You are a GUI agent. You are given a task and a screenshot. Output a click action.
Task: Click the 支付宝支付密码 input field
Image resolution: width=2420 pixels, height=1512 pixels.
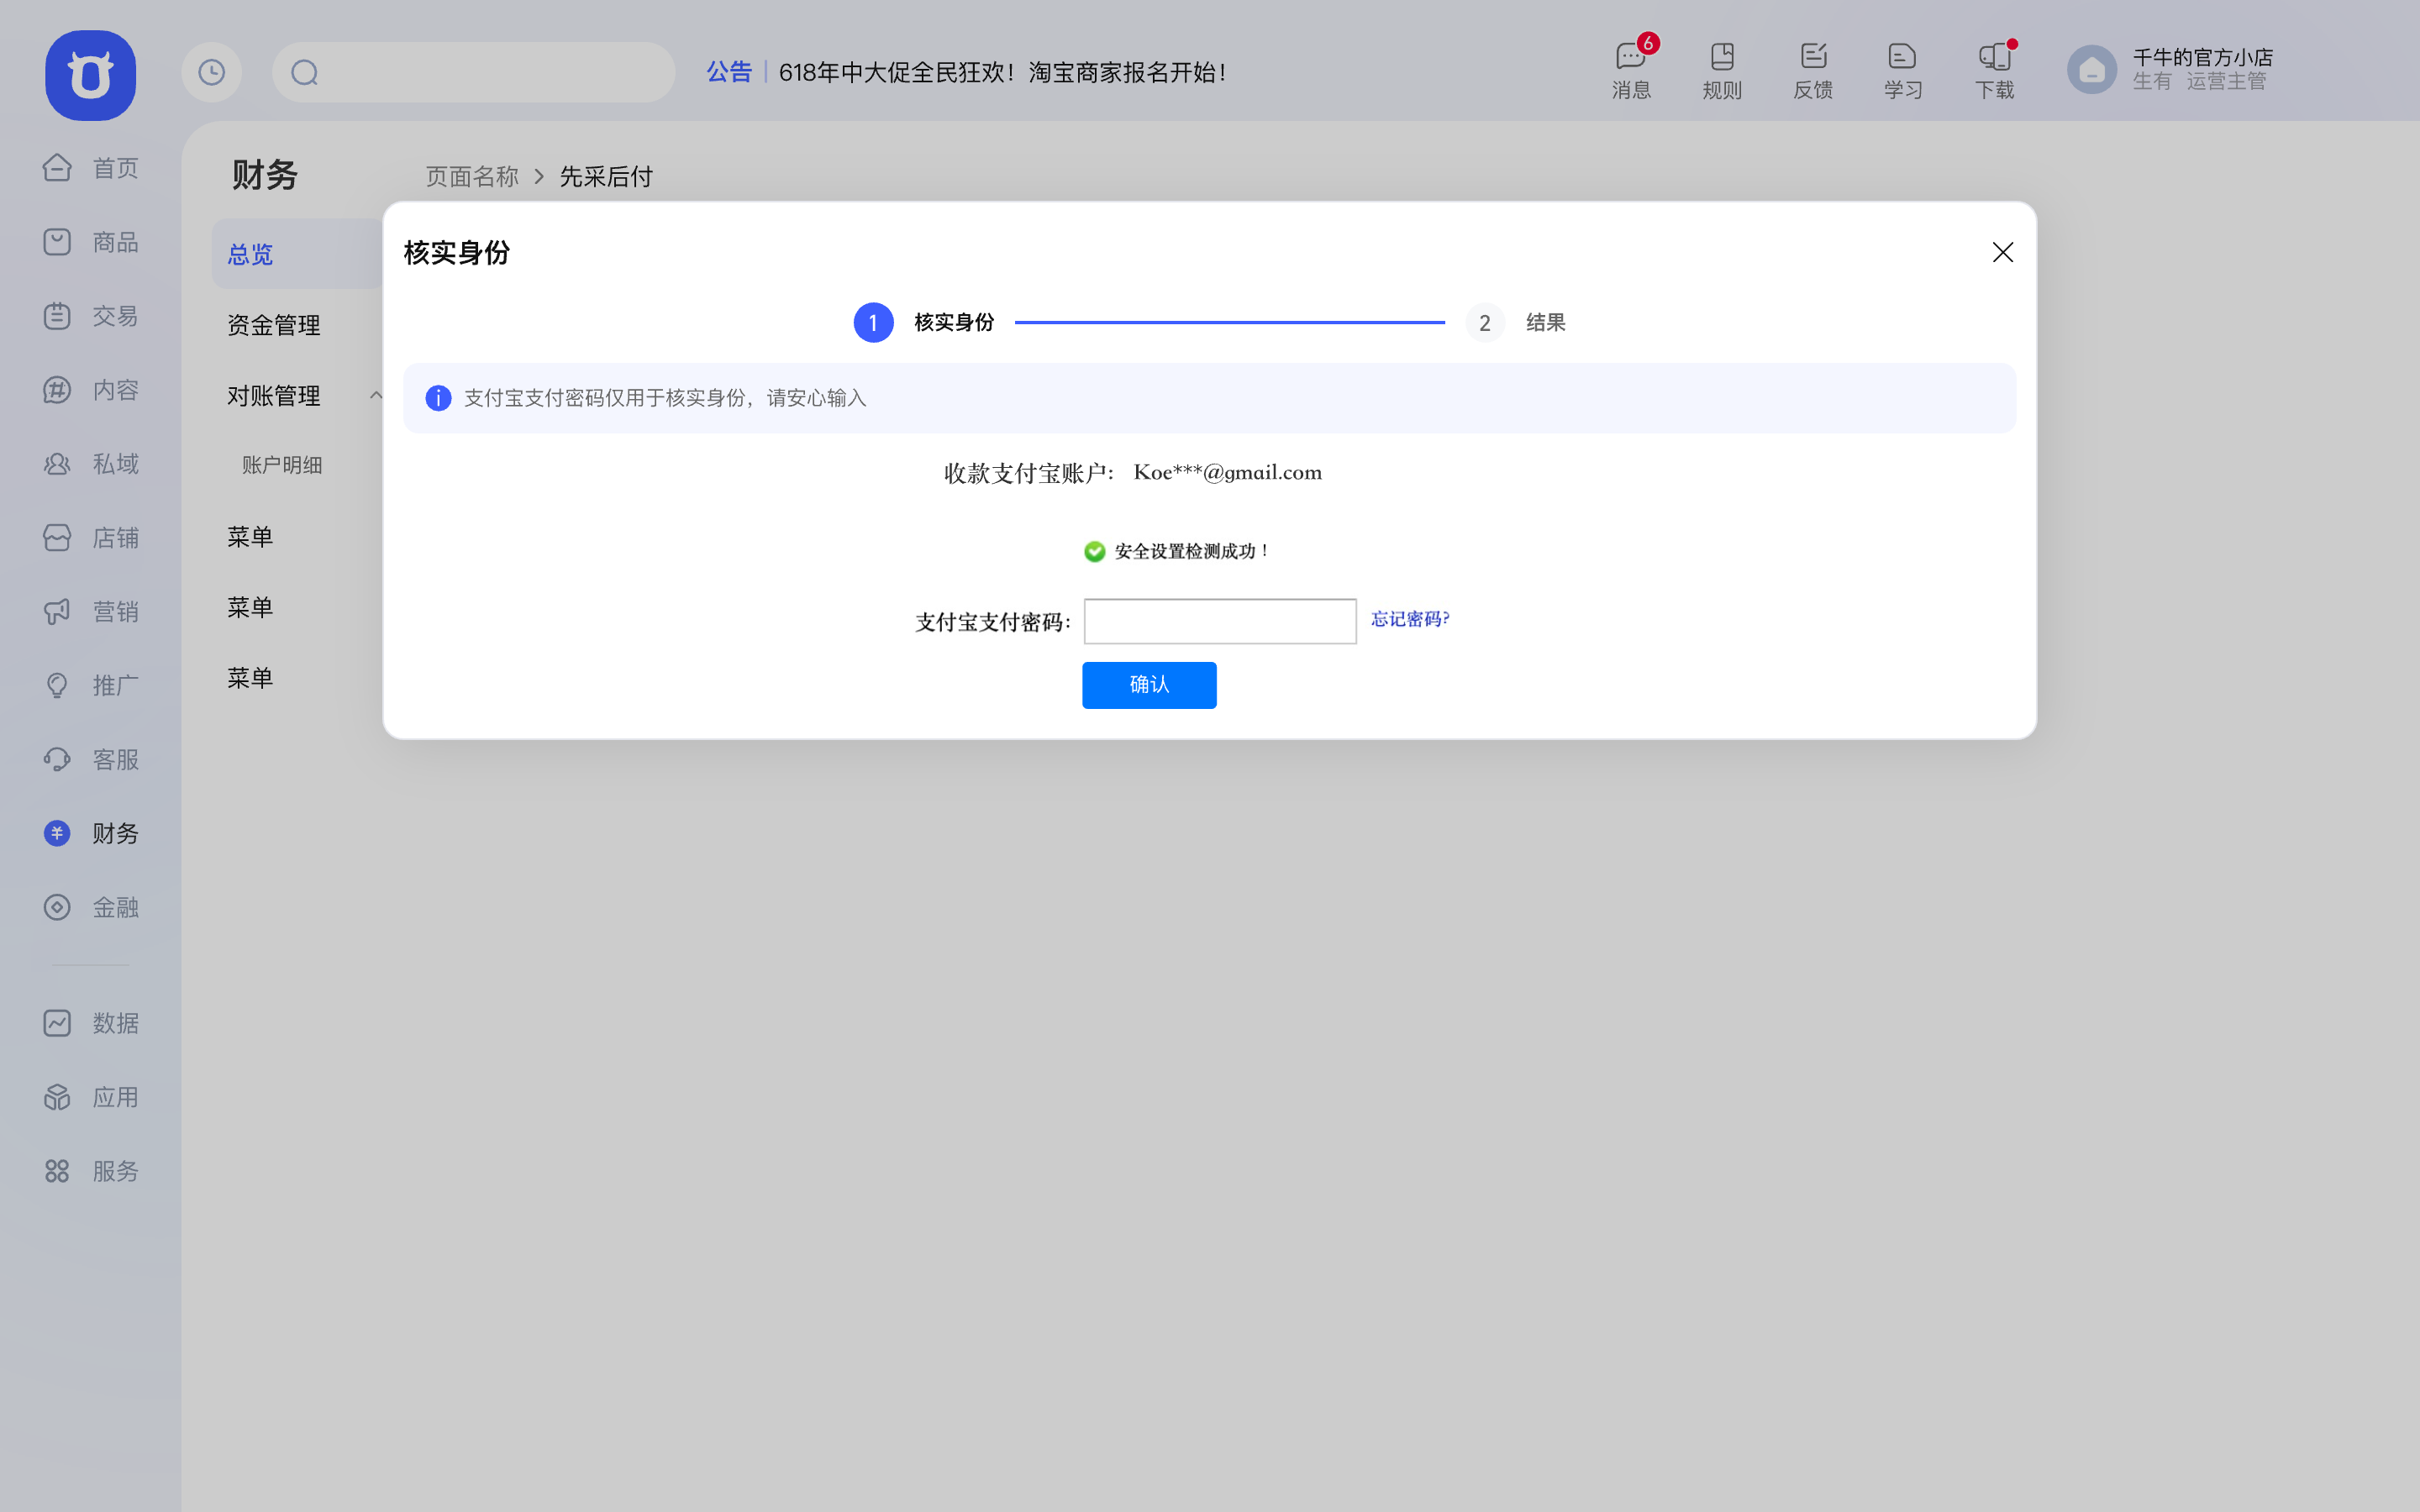1220,621
